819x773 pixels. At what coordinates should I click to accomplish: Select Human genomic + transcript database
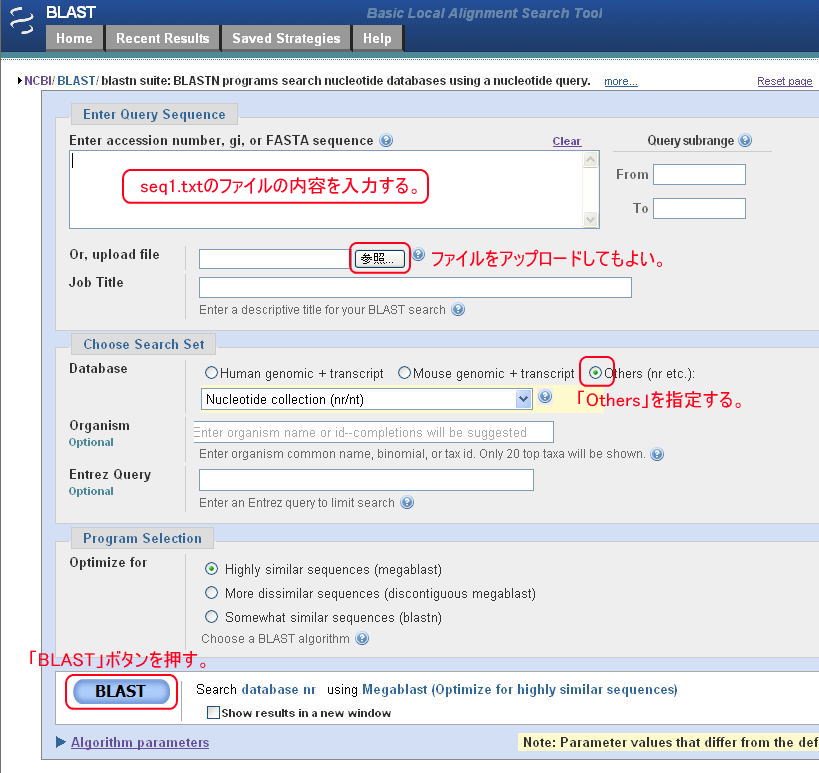pyautogui.click(x=211, y=373)
